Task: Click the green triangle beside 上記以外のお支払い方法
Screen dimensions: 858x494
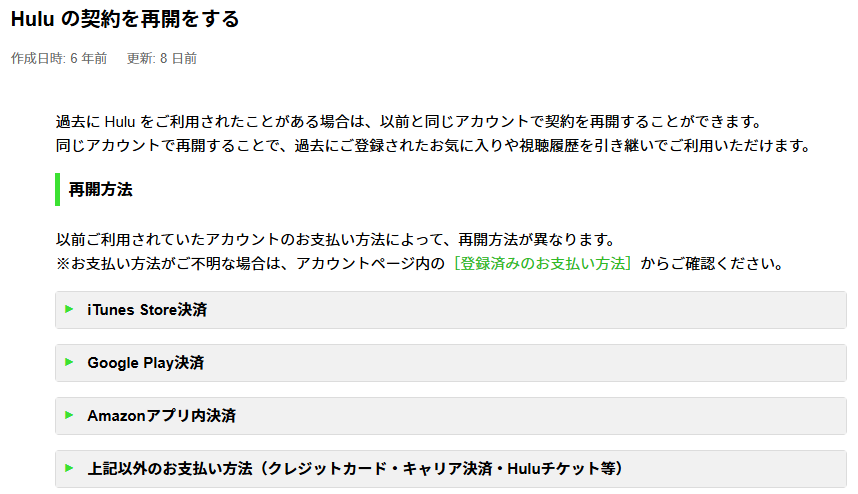Action: tap(69, 468)
